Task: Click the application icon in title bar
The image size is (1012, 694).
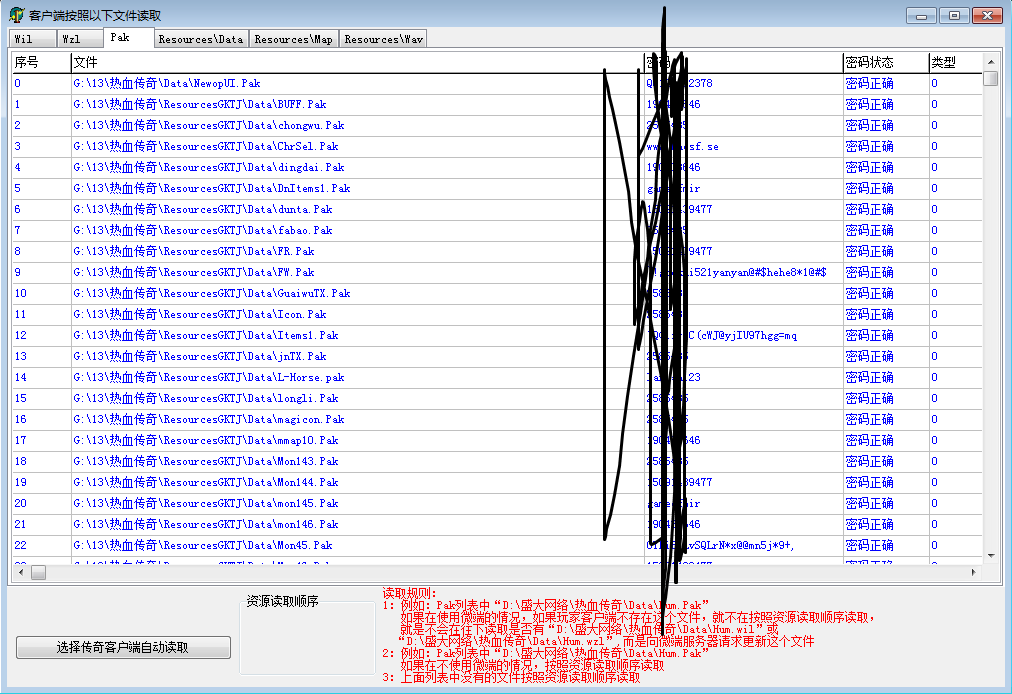Action: [x=16, y=15]
